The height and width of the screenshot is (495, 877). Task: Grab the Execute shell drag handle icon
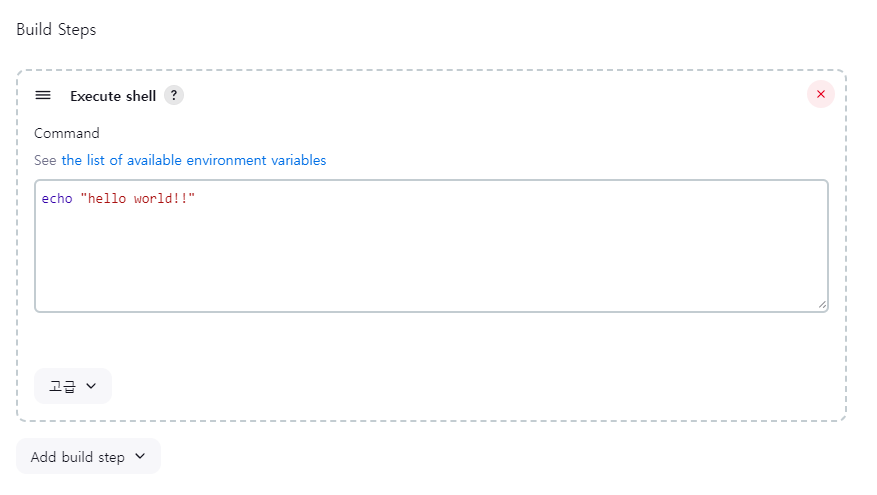tap(43, 96)
